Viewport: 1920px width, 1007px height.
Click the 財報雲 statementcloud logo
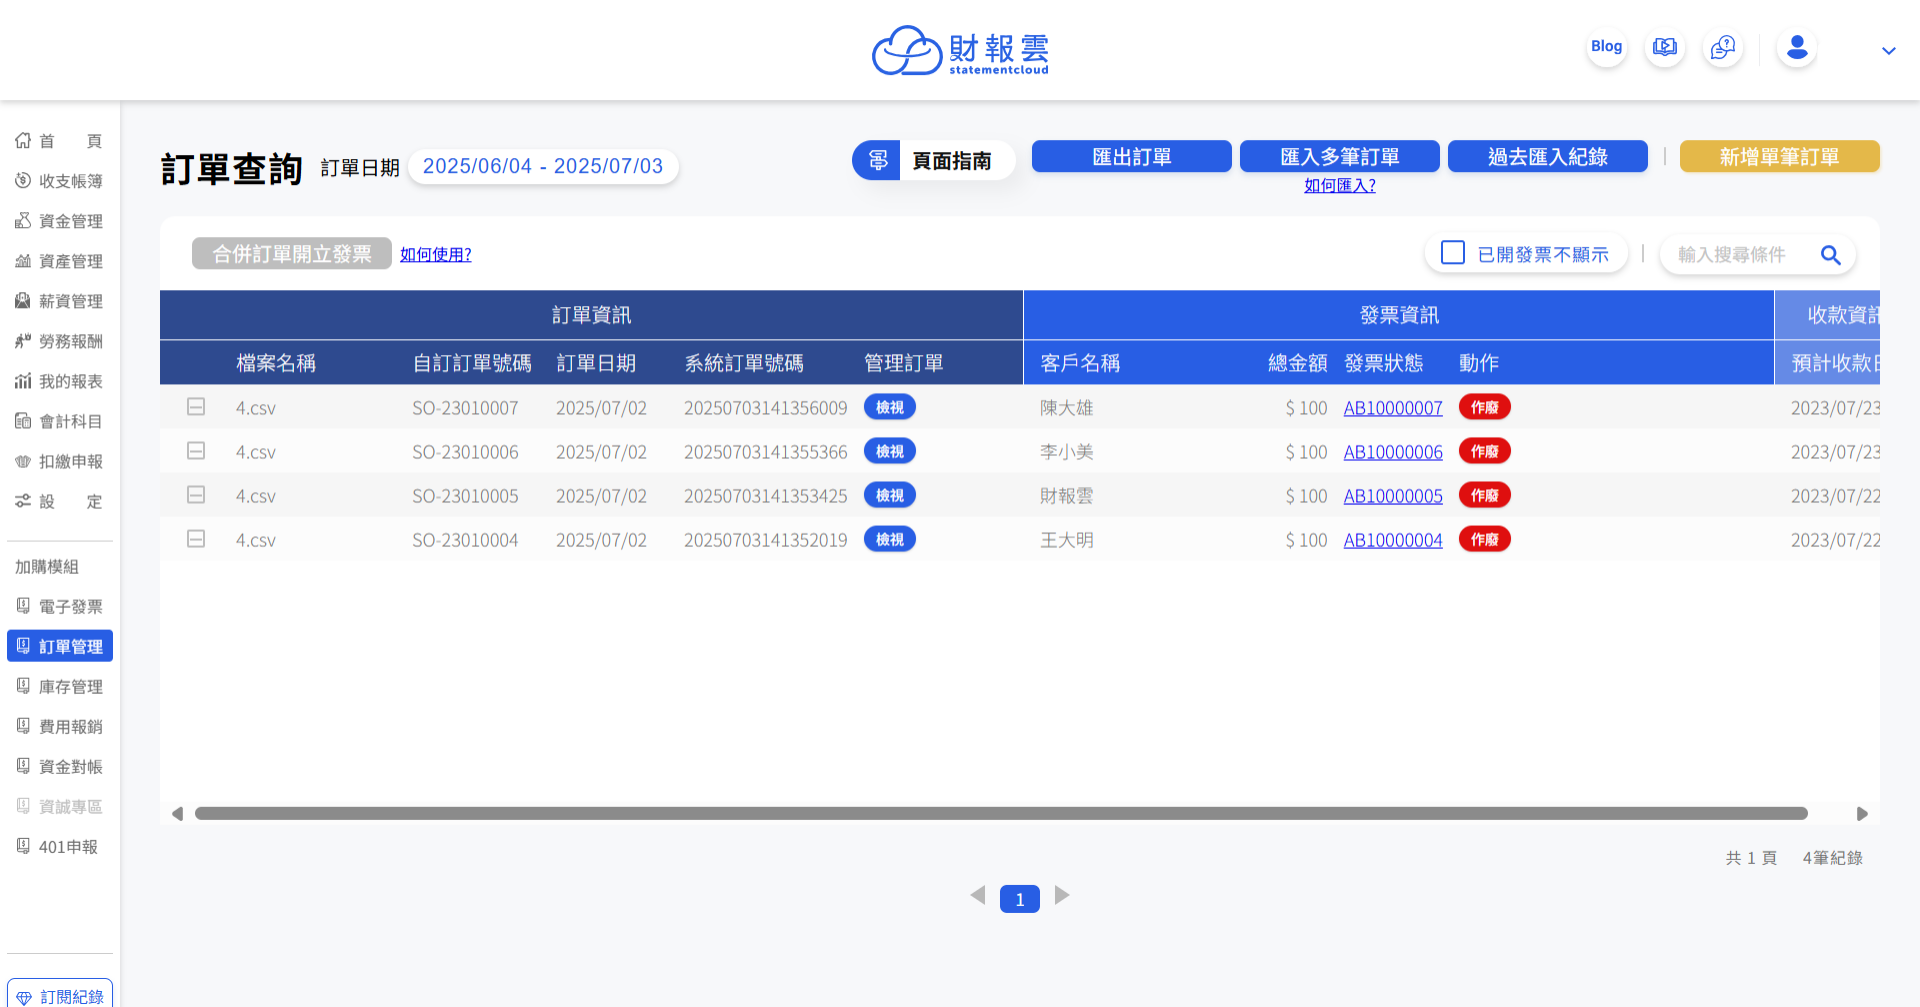(960, 50)
